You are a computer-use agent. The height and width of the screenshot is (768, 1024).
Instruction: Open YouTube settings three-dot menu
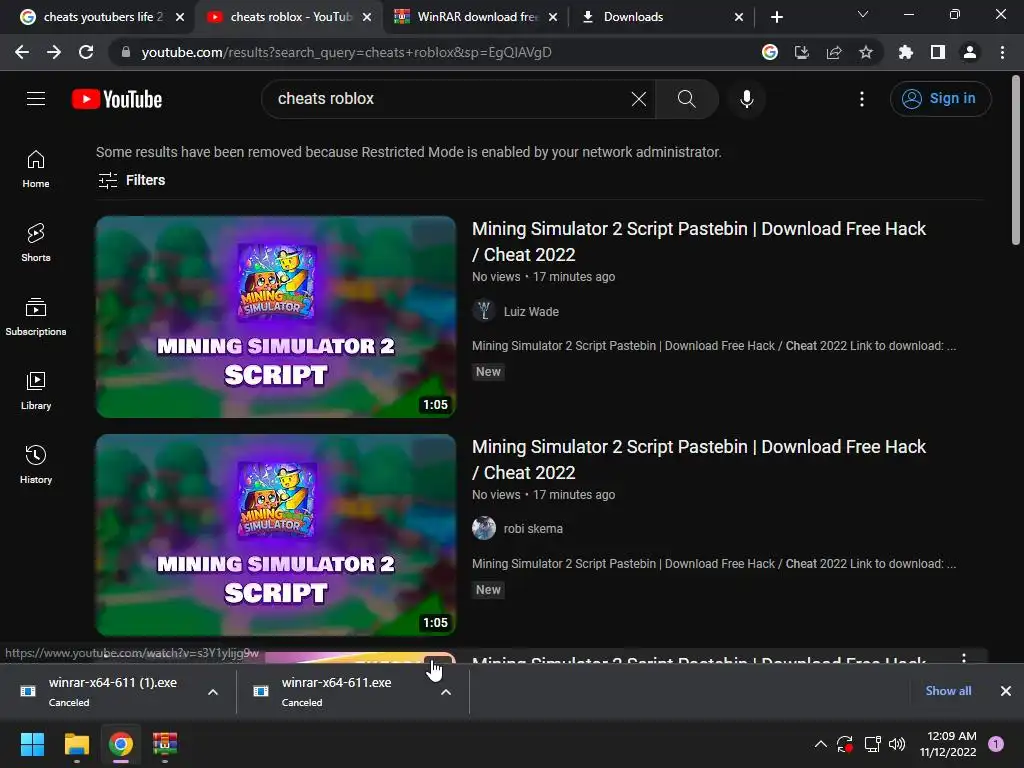(x=862, y=99)
